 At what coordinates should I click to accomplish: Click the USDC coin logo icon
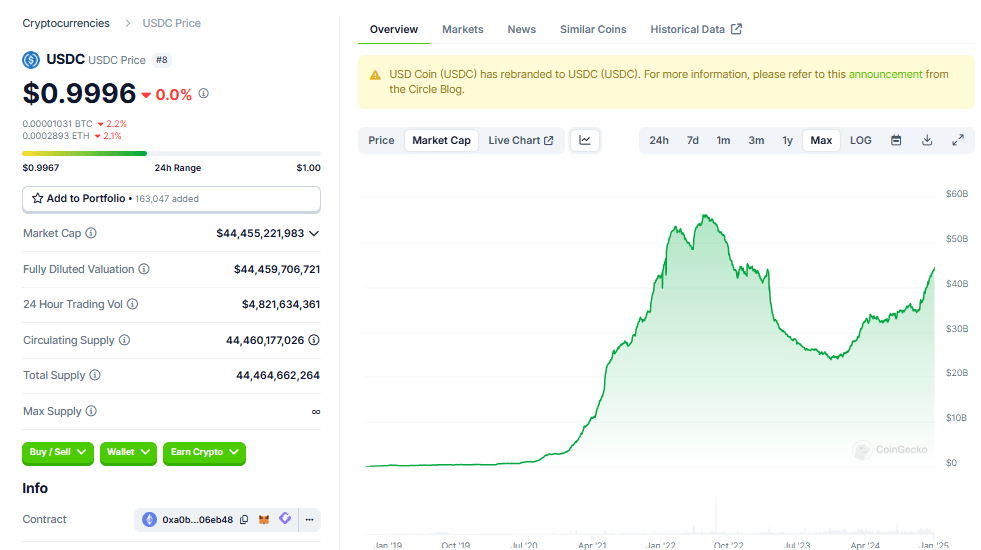(31, 60)
